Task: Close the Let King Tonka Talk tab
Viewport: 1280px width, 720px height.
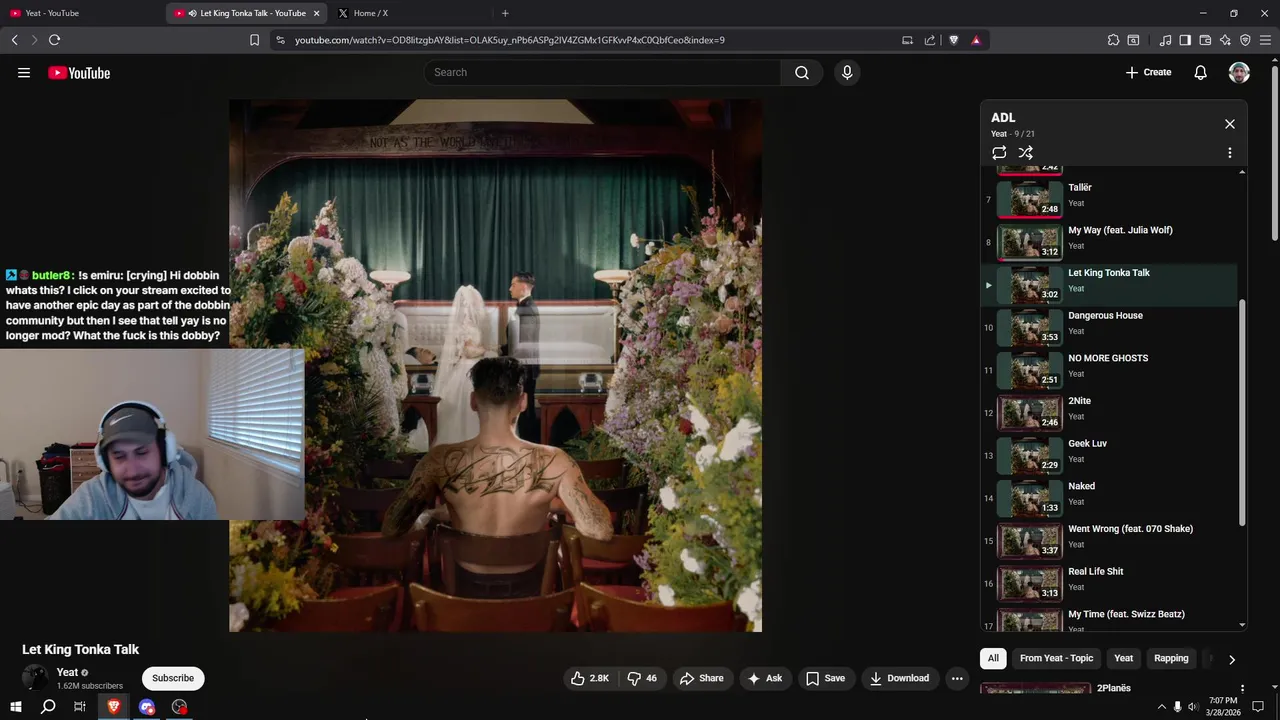Action: pos(316,13)
